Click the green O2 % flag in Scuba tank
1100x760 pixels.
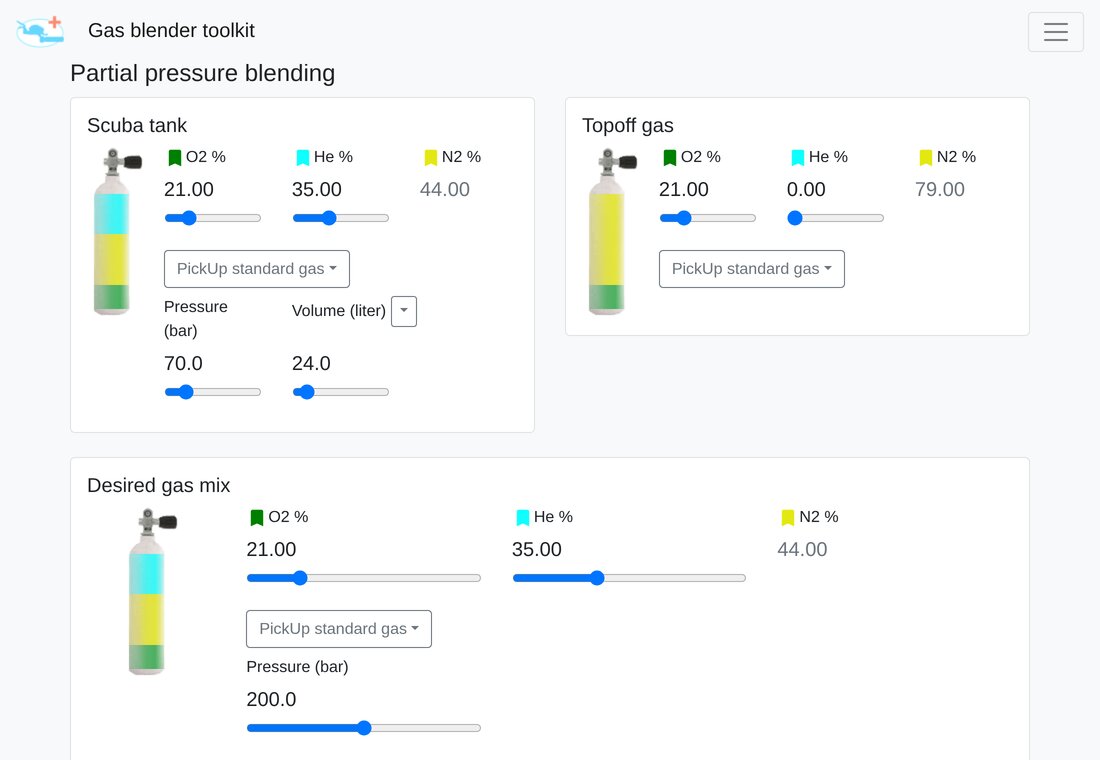[175, 157]
